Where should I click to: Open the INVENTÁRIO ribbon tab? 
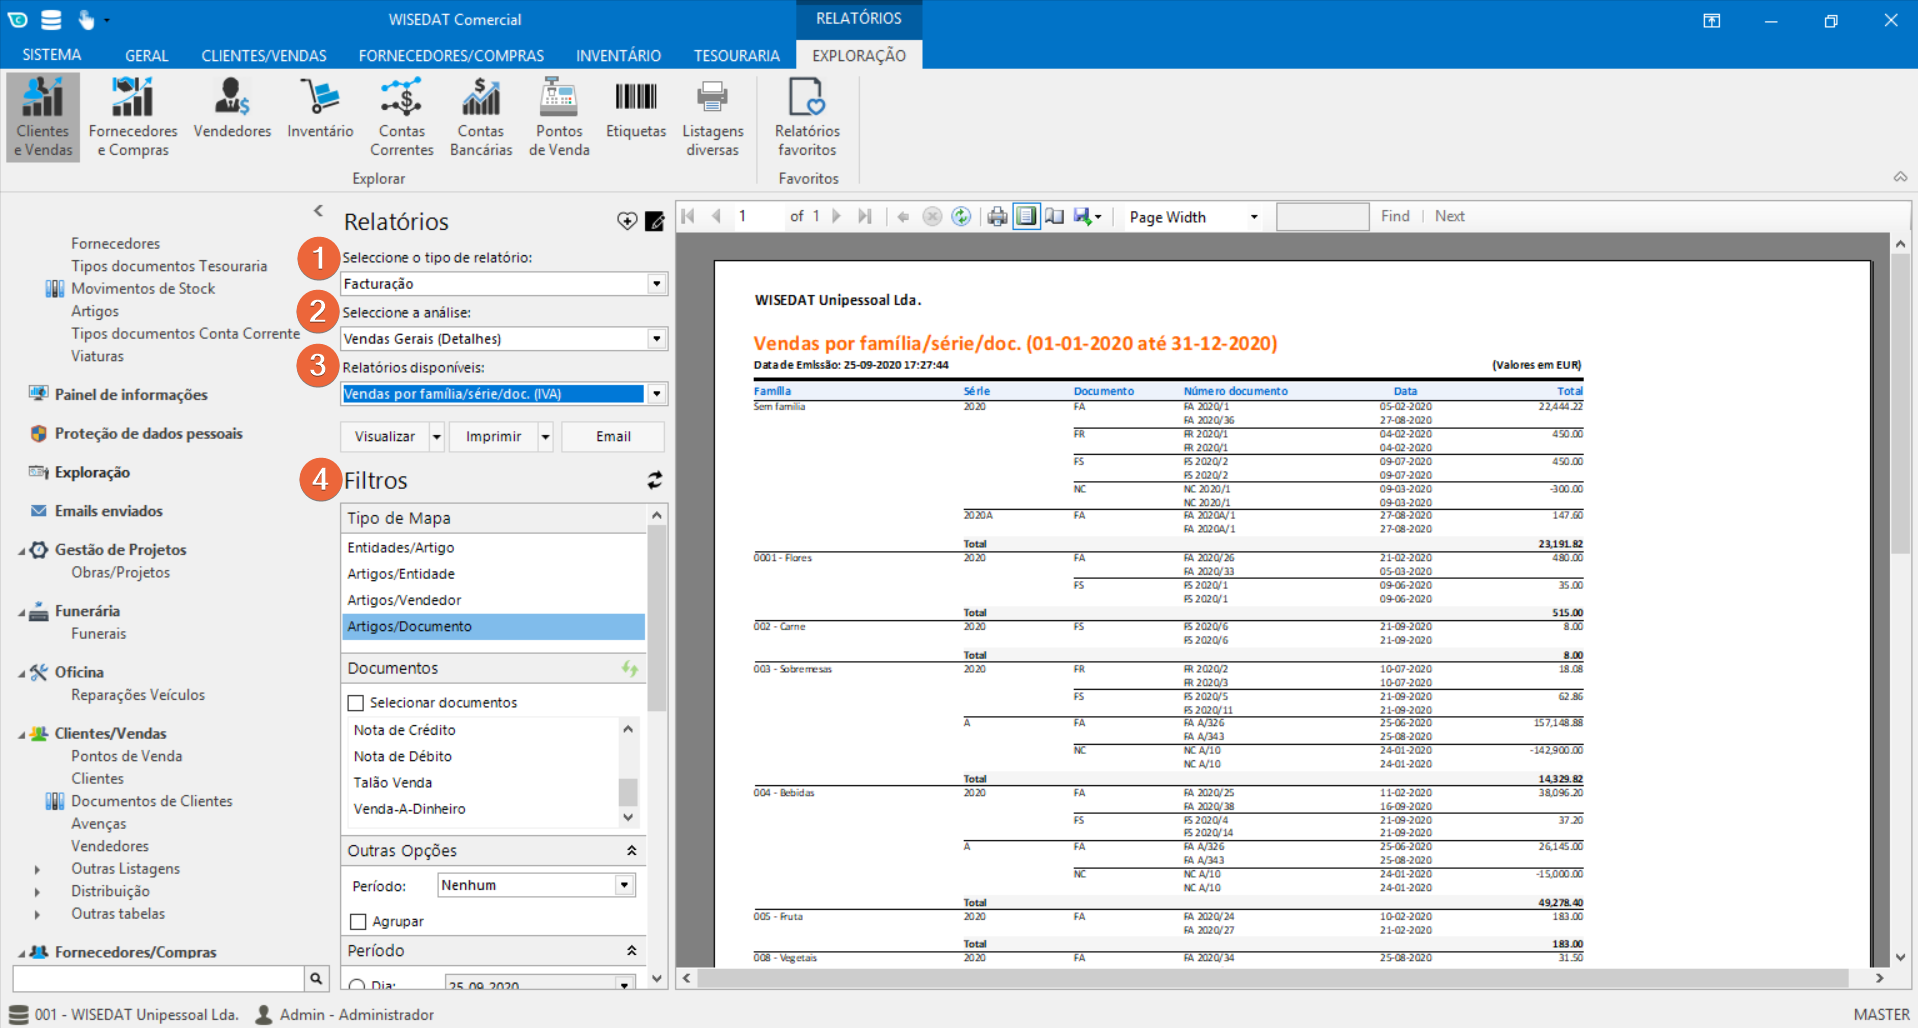coord(618,55)
